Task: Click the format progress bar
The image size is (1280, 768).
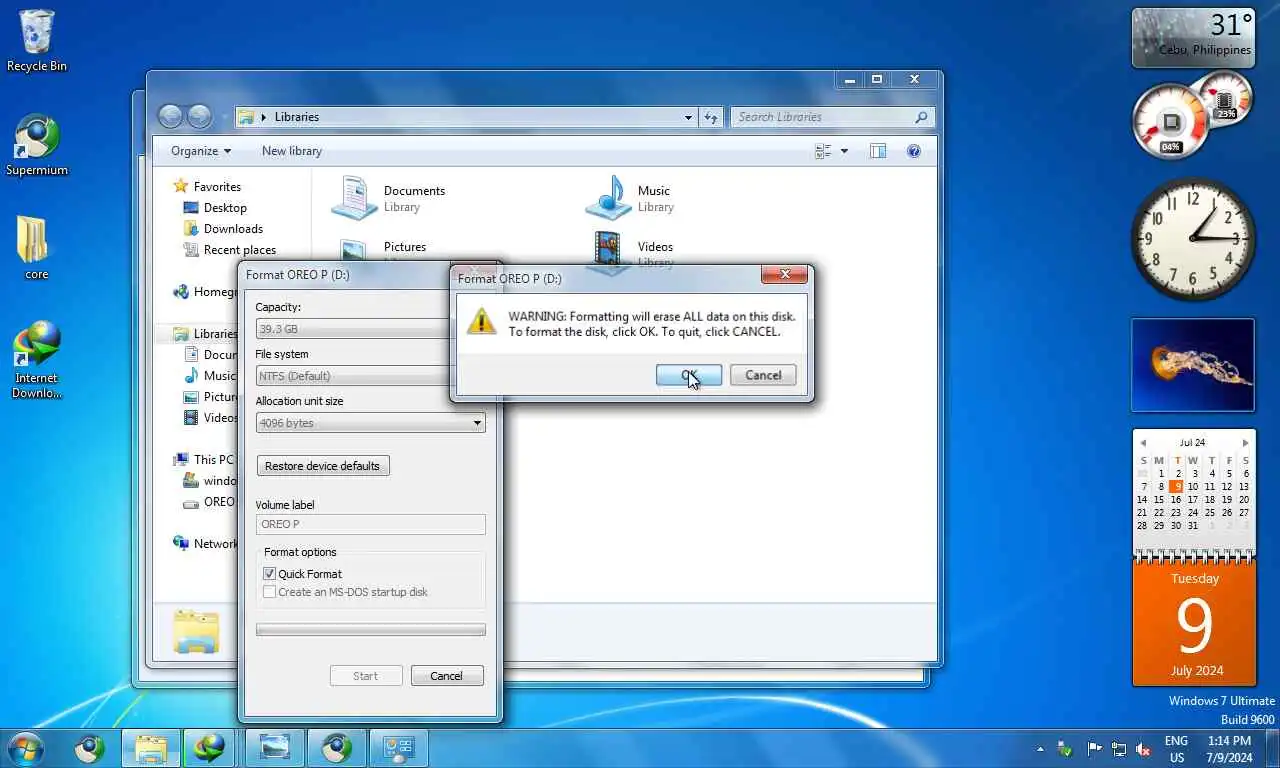Action: coord(370,630)
